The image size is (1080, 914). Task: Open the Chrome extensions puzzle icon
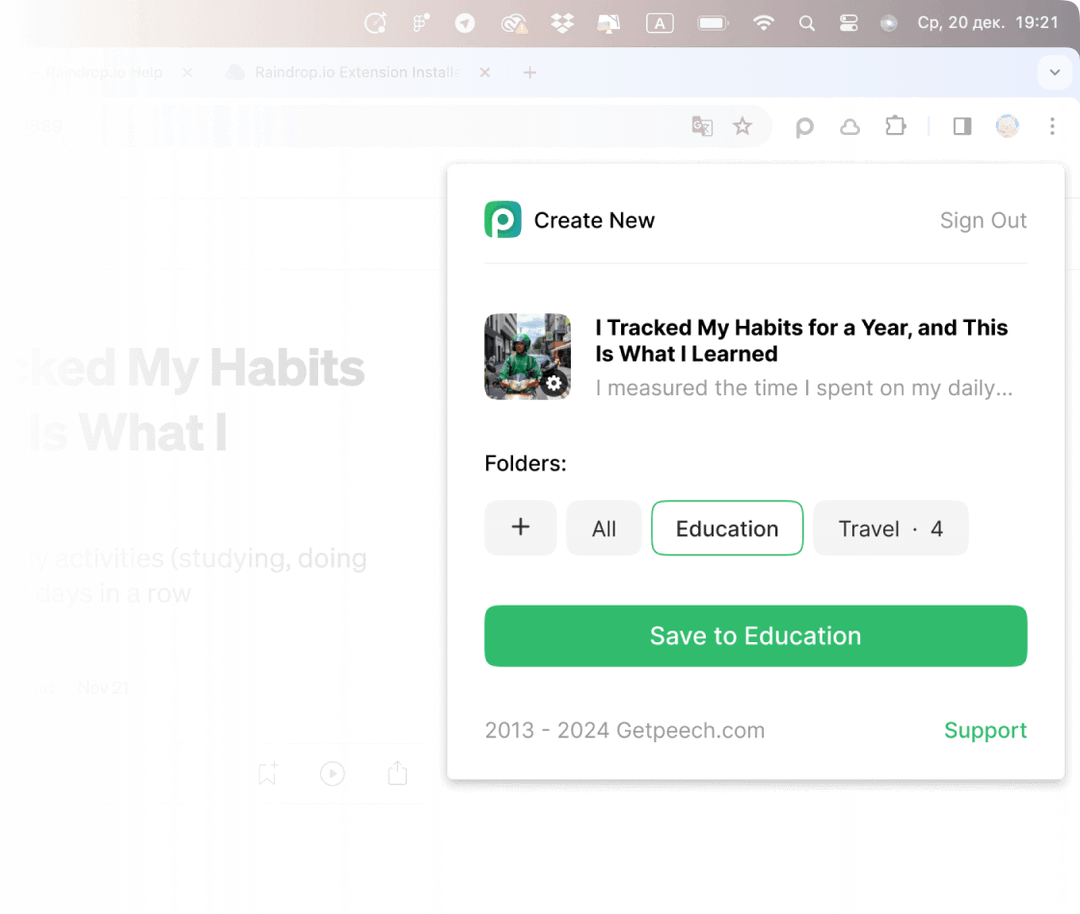click(x=895, y=126)
